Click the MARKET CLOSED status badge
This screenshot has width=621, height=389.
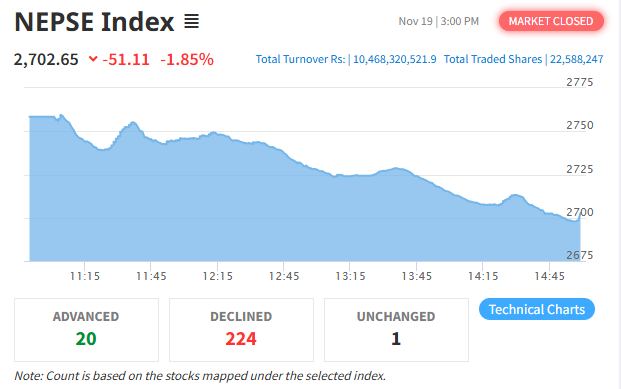tap(551, 21)
